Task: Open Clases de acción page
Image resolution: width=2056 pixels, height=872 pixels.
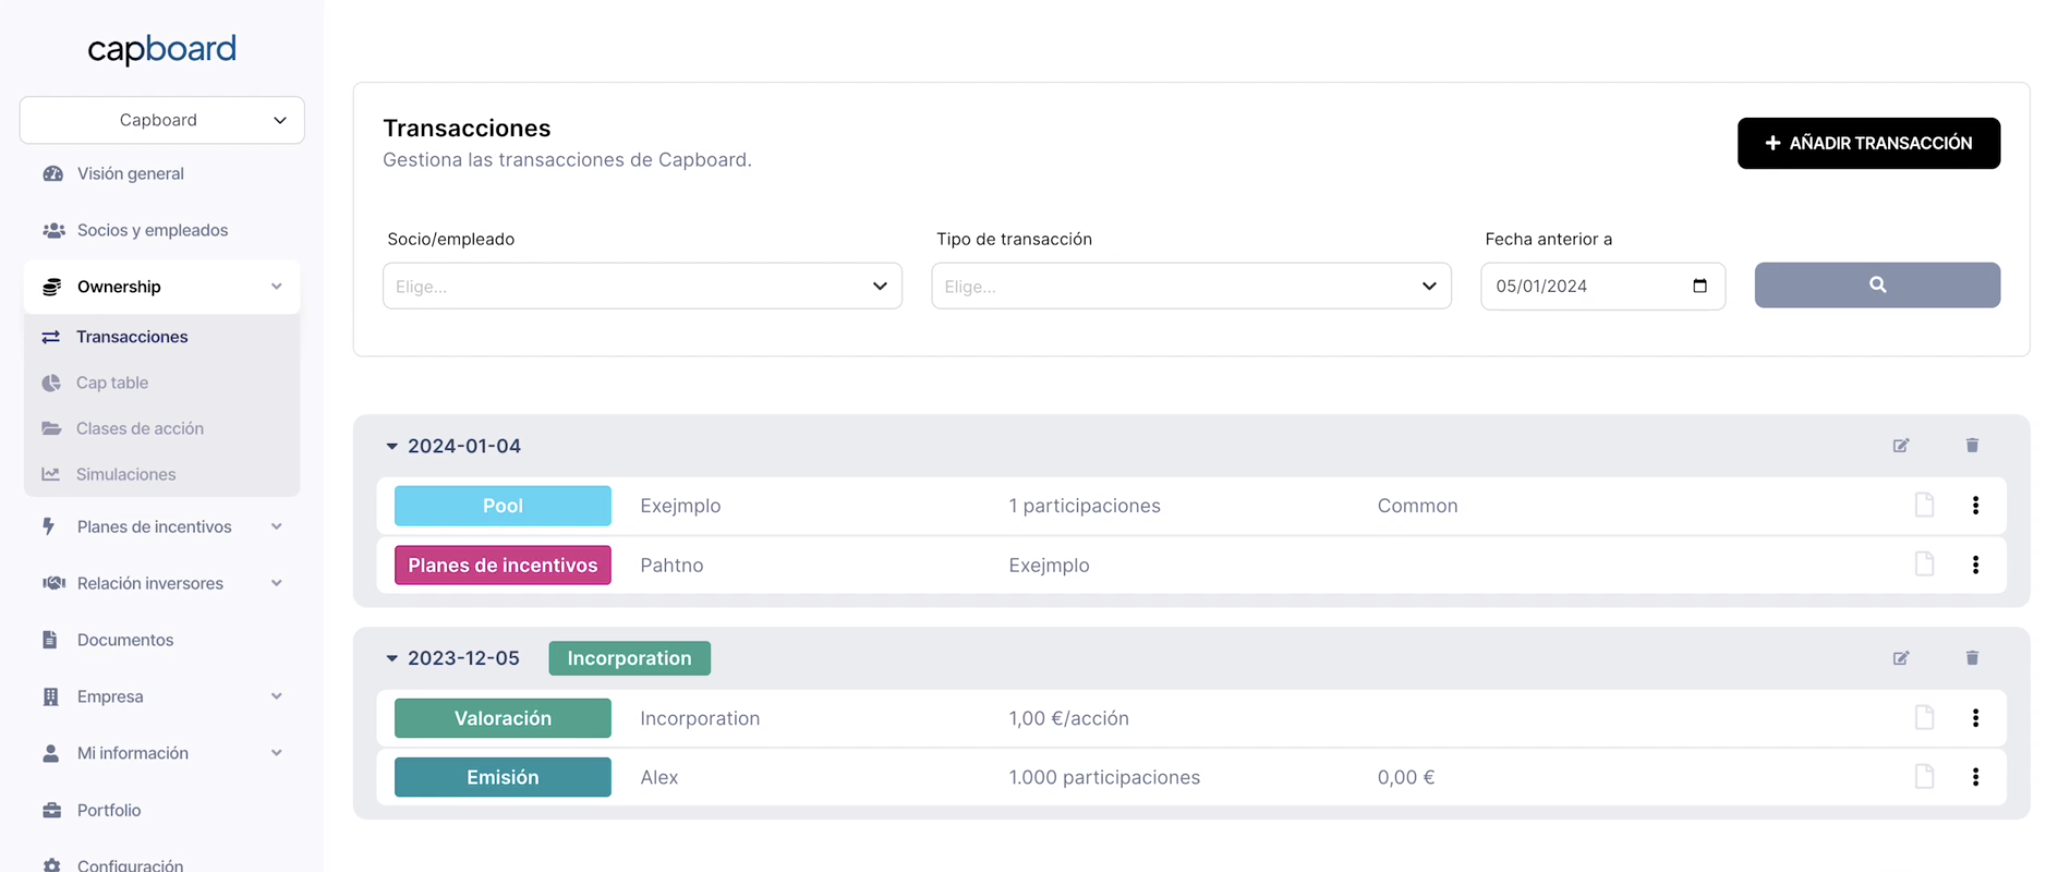Action: (x=140, y=428)
